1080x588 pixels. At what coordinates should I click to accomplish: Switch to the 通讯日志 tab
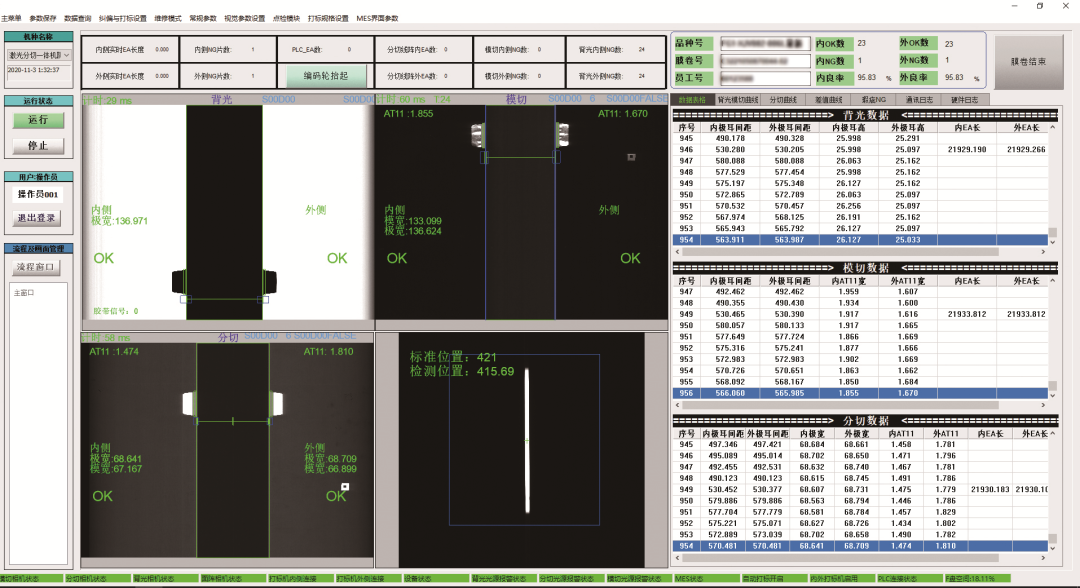click(919, 100)
